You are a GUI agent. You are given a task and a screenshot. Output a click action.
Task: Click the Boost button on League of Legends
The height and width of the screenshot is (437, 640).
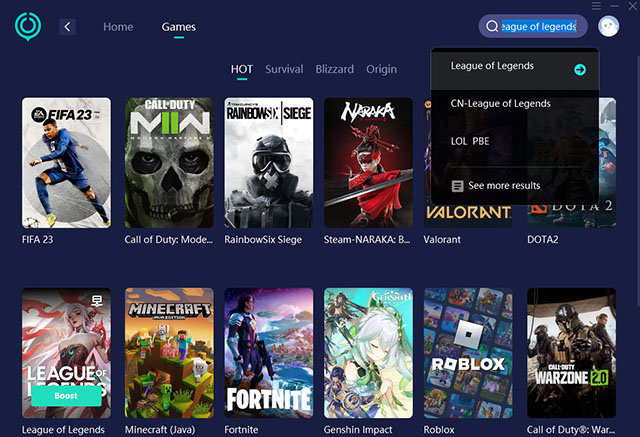click(x=66, y=396)
